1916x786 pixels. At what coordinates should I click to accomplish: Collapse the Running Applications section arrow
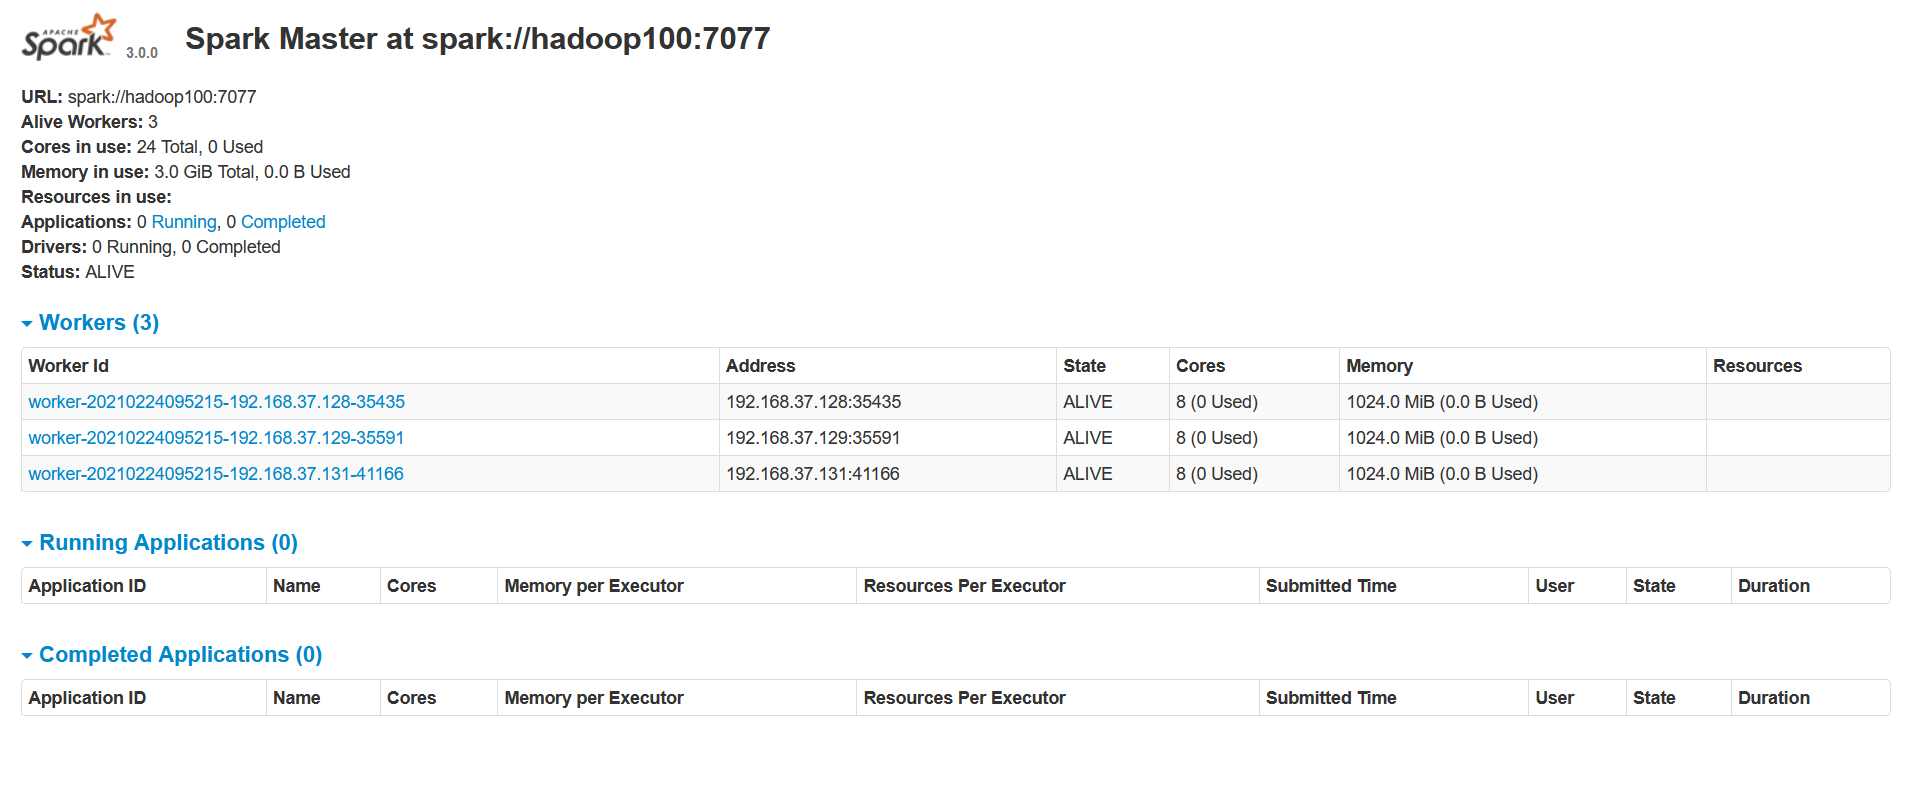[27, 544]
